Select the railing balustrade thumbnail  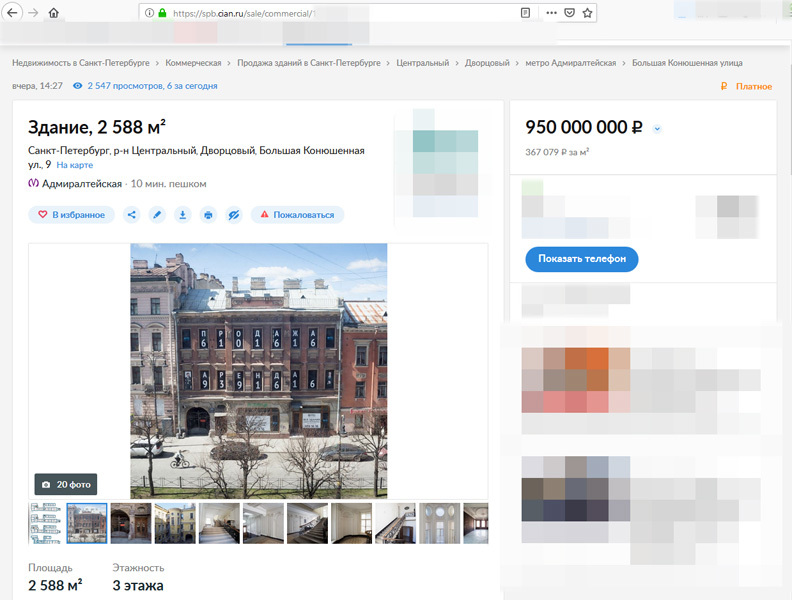[395, 523]
